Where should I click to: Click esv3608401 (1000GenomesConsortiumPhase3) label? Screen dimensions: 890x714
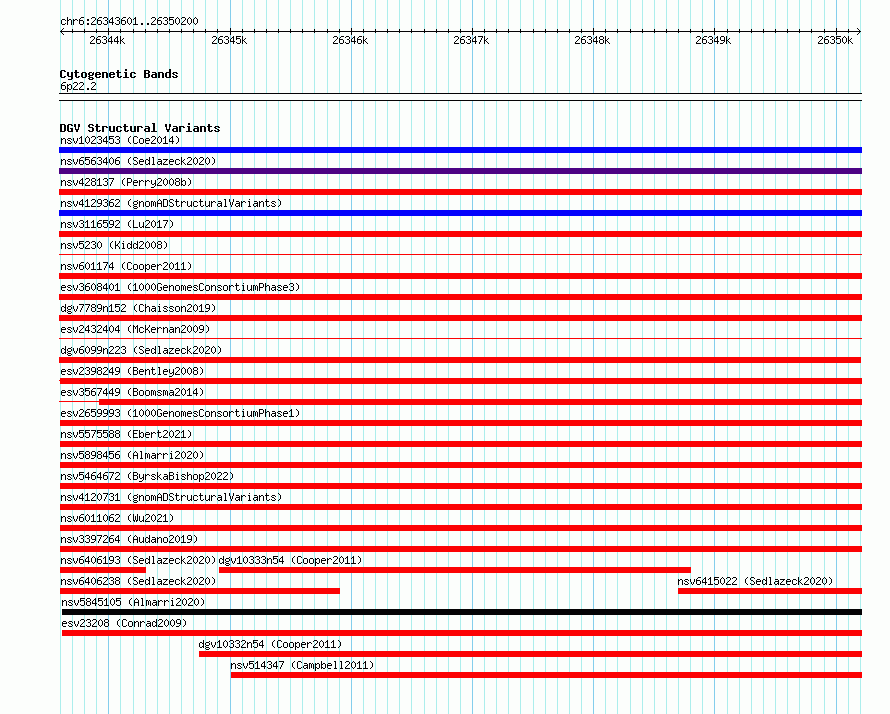pyautogui.click(x=180, y=287)
